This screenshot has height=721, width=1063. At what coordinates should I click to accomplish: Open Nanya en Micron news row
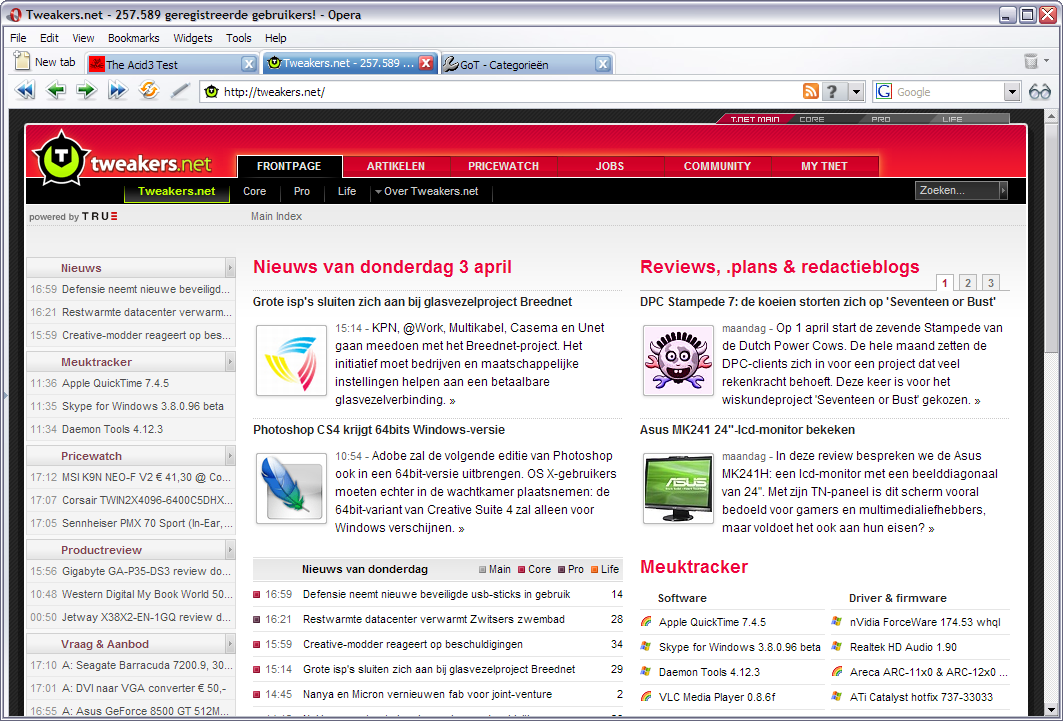click(x=437, y=694)
